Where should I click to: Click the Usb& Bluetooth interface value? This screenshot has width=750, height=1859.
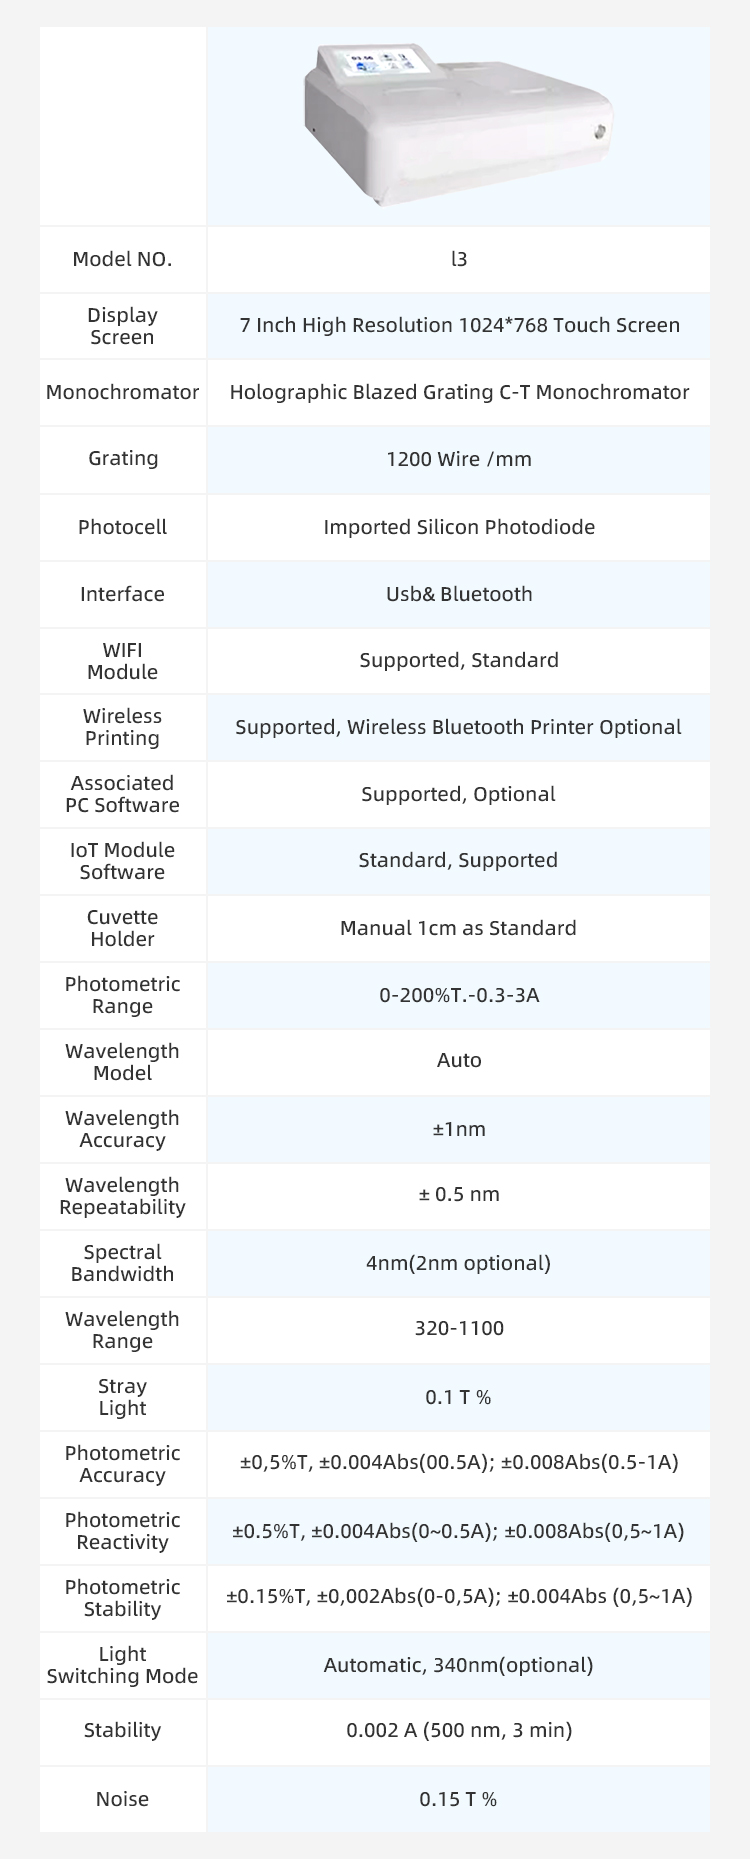coord(459,594)
